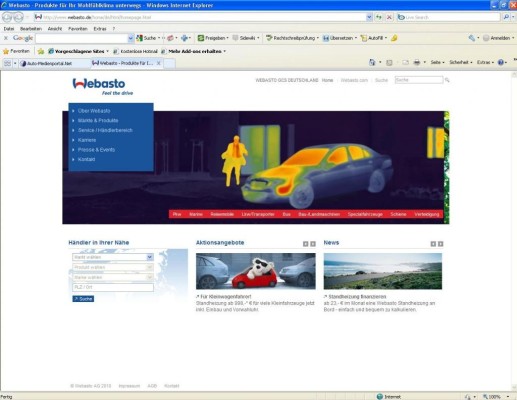Open the Service / Händlerbereich navigation item
This screenshot has width=517, height=400.
tap(105, 130)
